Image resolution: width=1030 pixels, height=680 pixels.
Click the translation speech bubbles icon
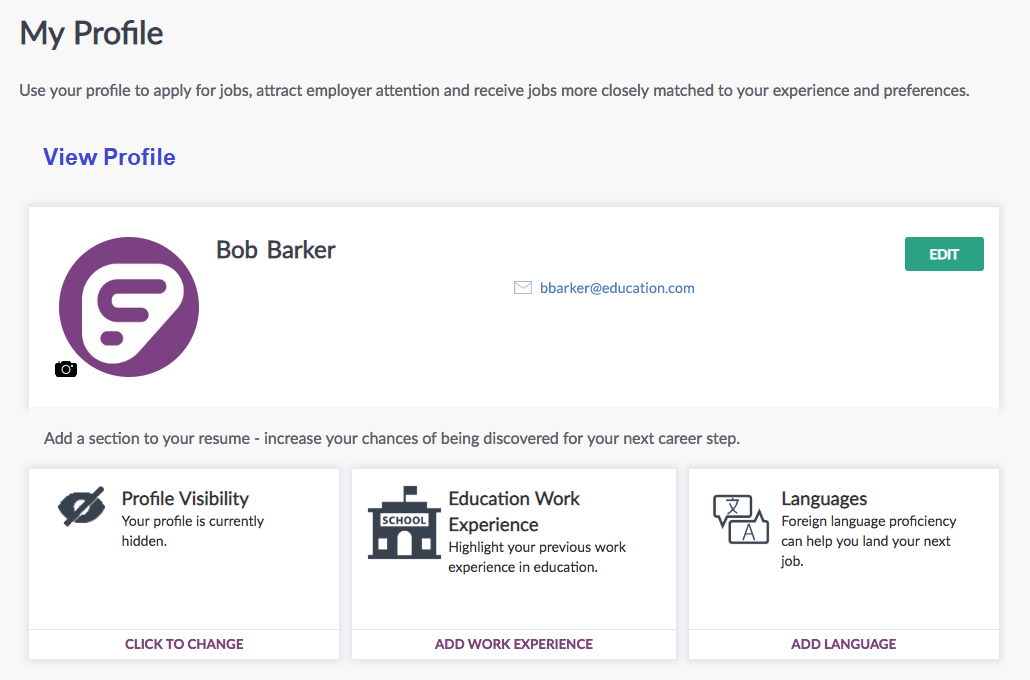(x=740, y=519)
